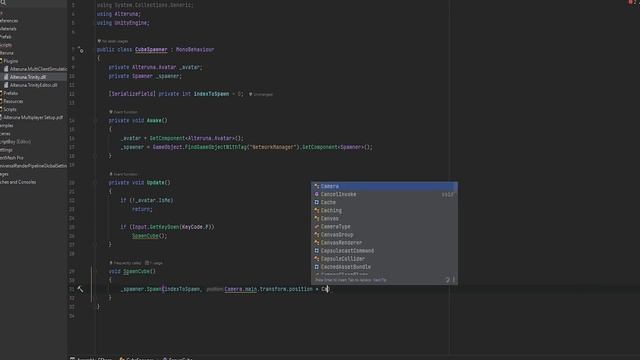This screenshot has width=640, height=360.
Task: Select Alteruna.TrinityEditor.dll file
Action: tap(33, 85)
